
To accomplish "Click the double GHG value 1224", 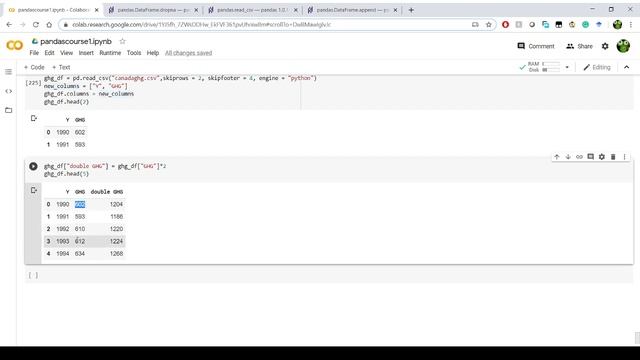I will (116, 241).
